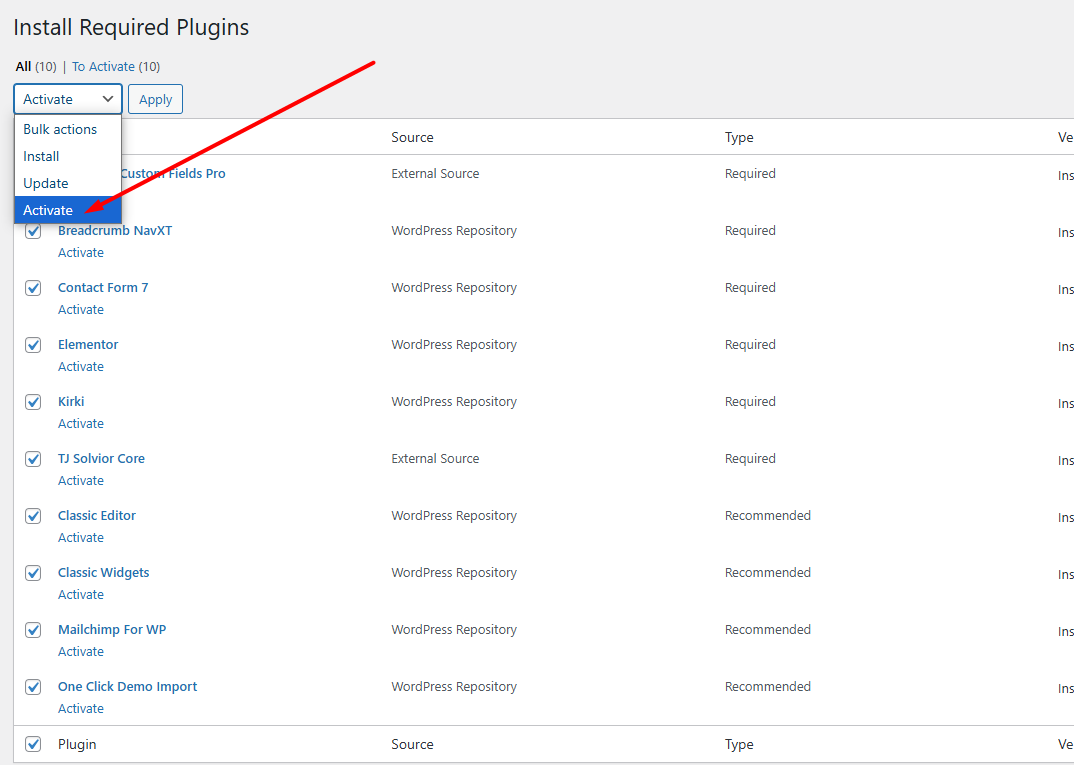Toggle the Elementor plugin checkbox
Viewport: 1074px width, 765px height.
(x=33, y=345)
